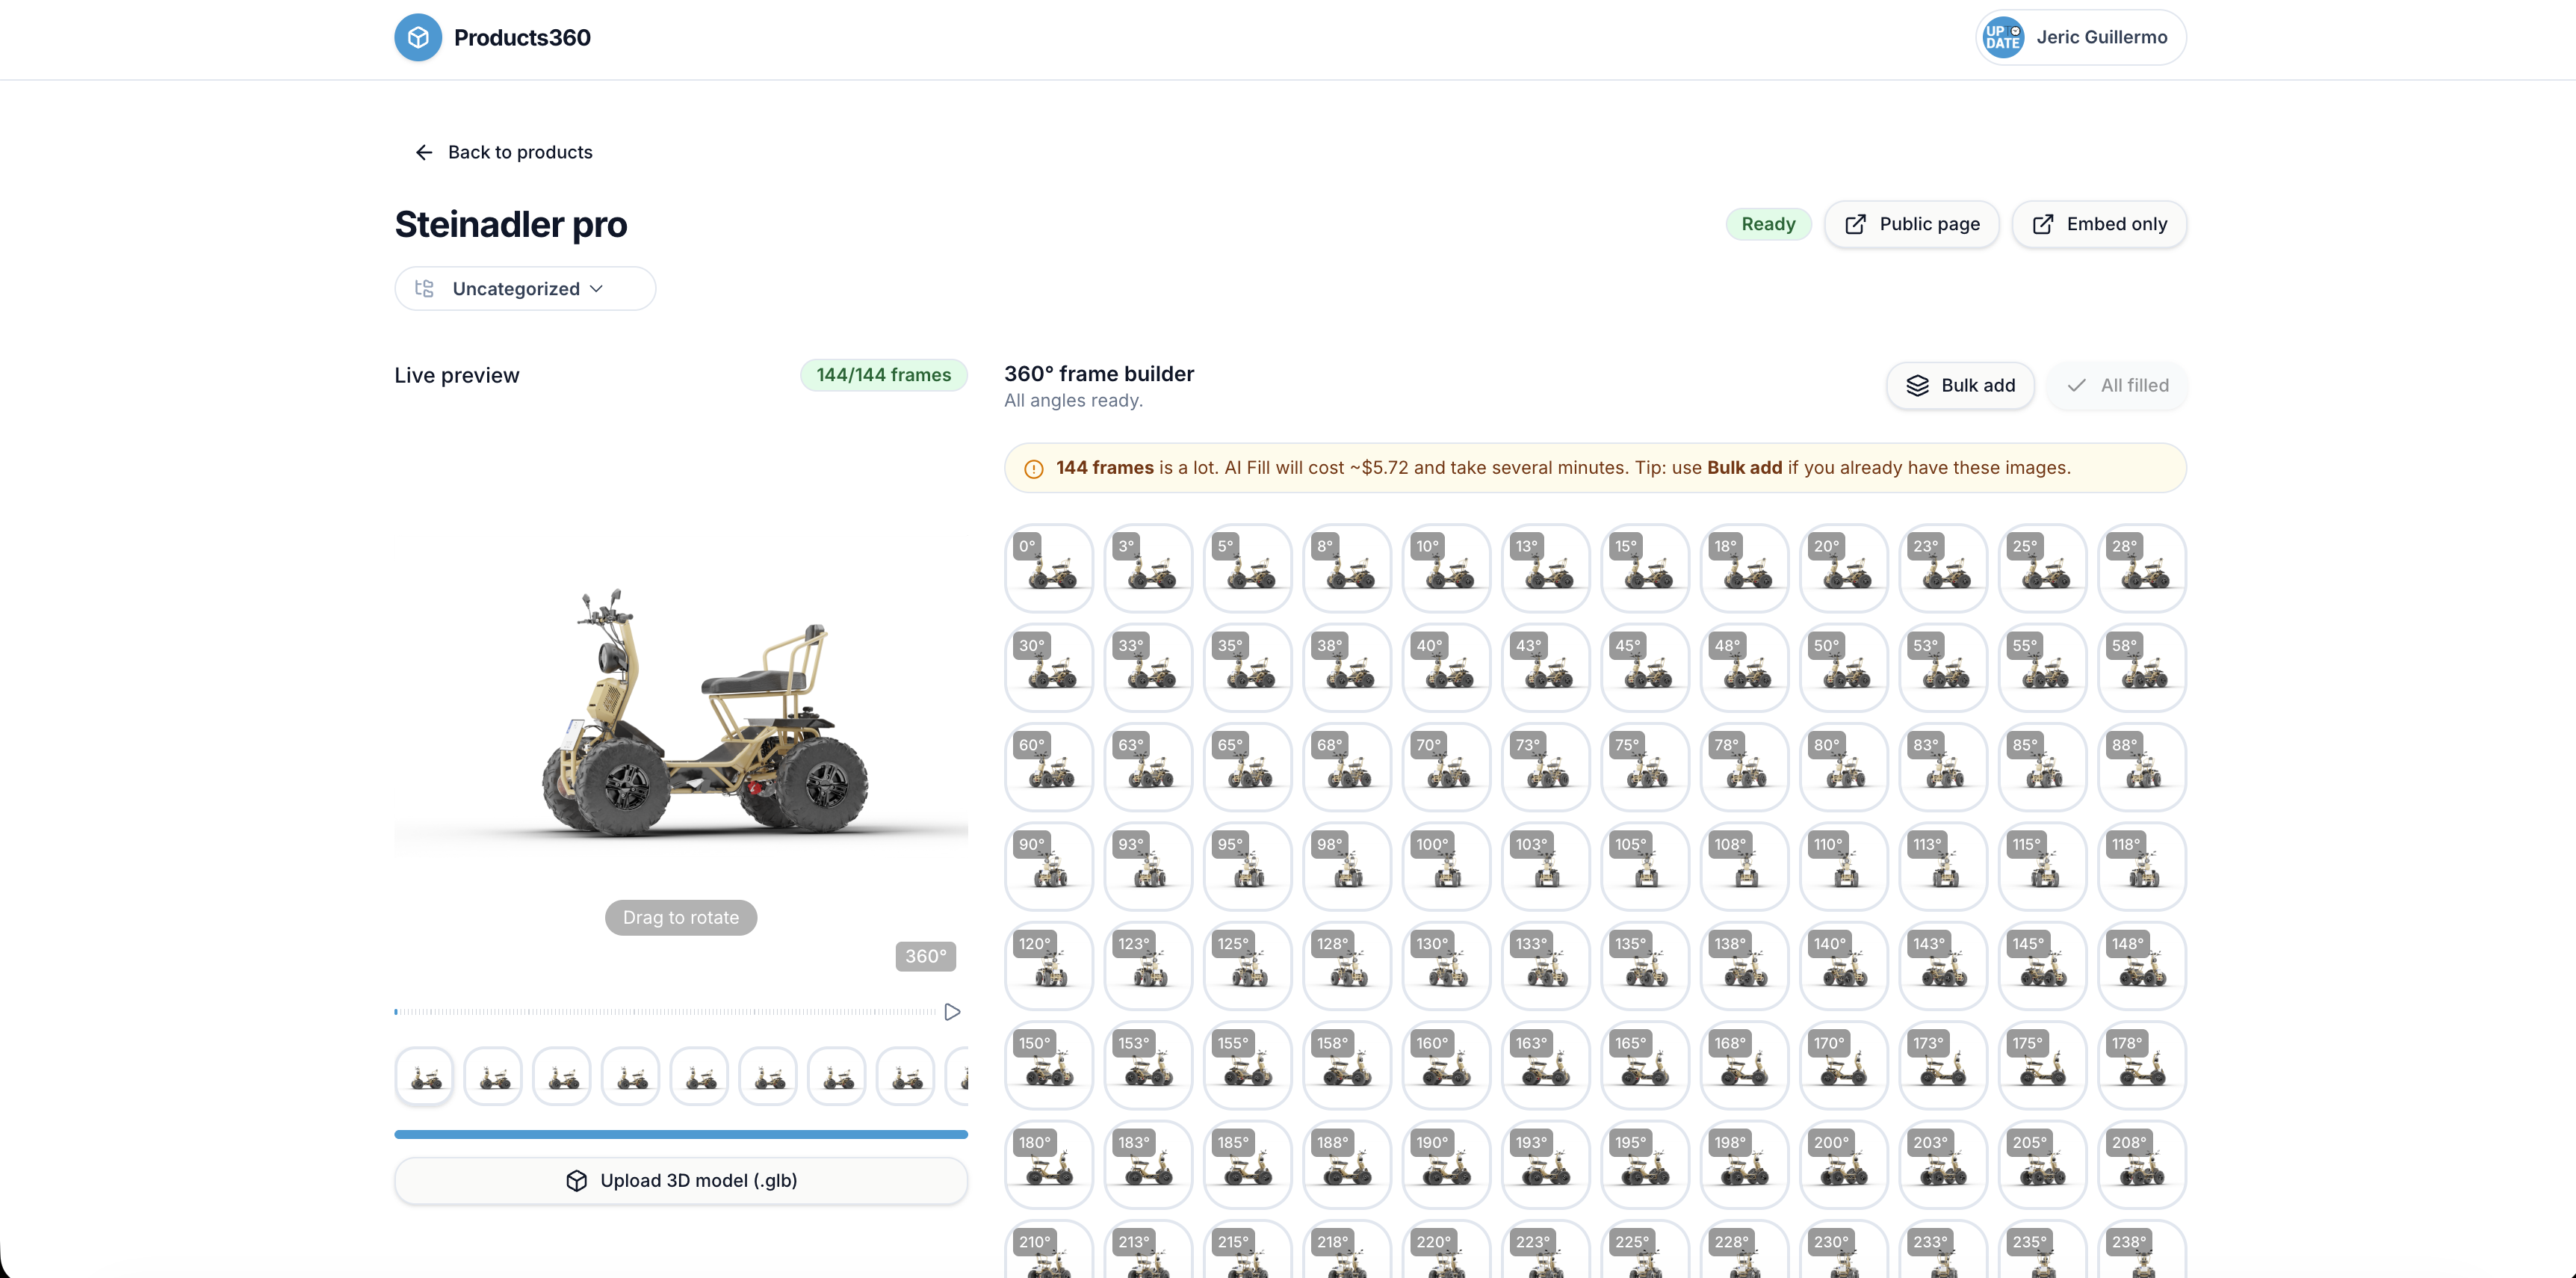Viewport: 2576px width, 1278px height.
Task: Open the 105° frame slot
Action: pos(1644,865)
